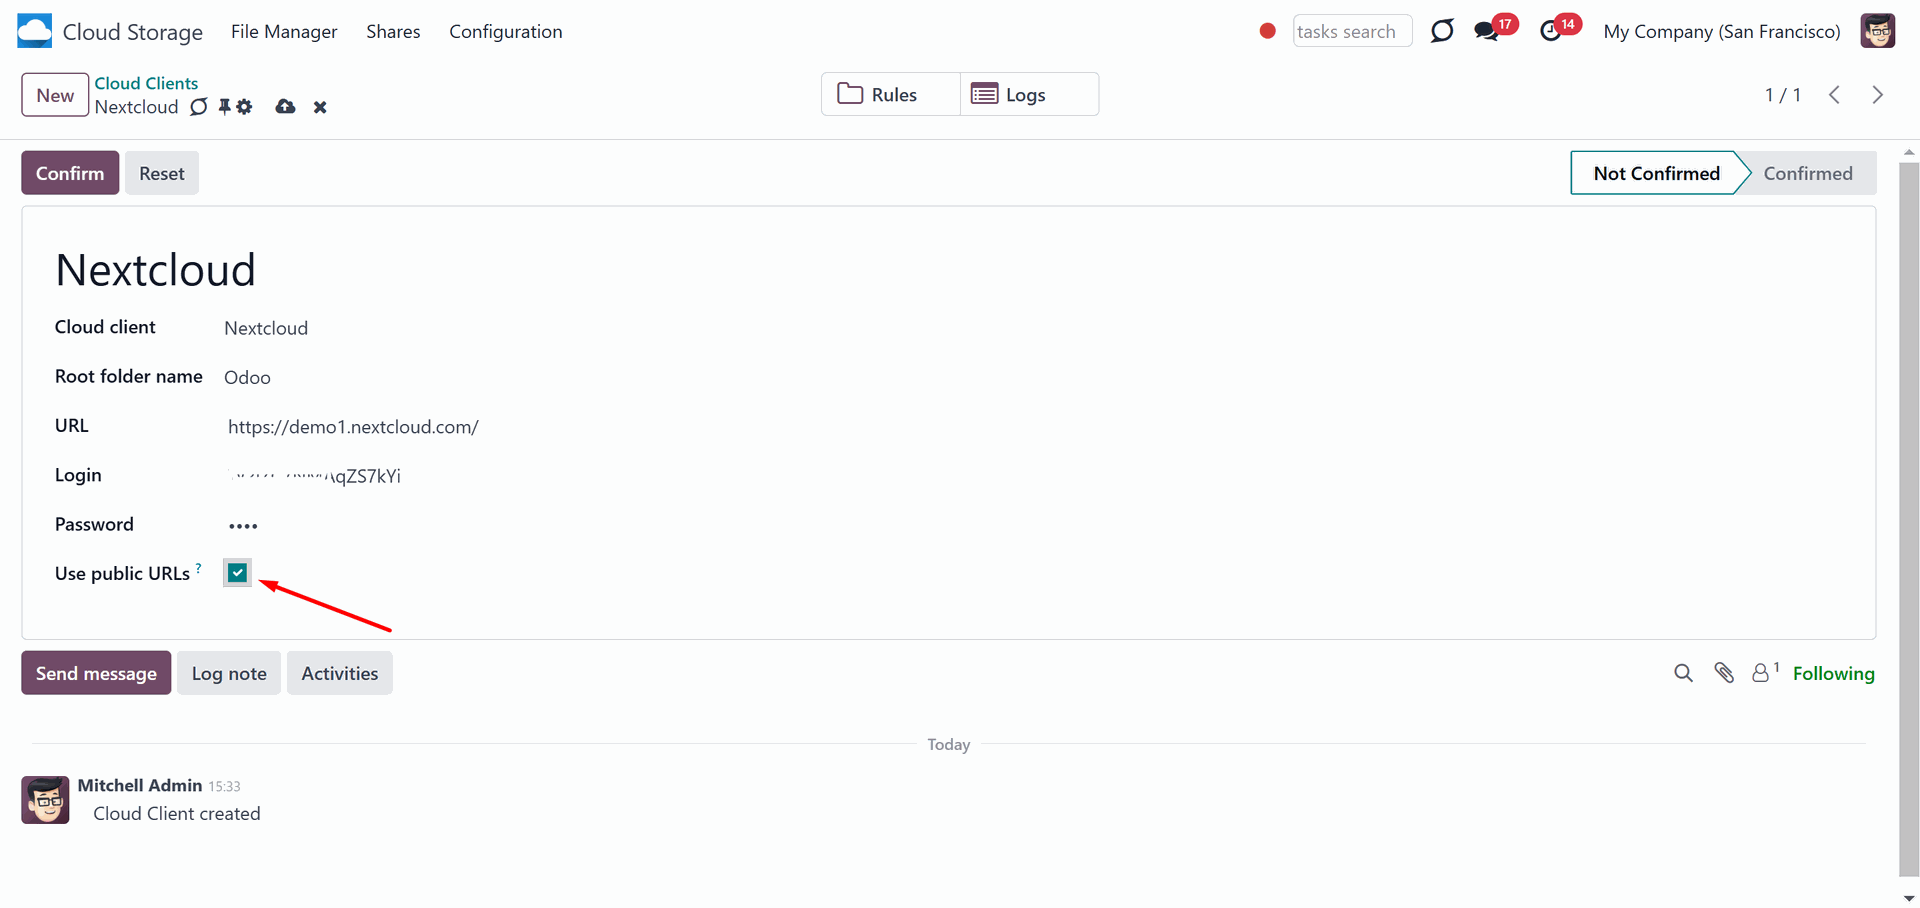Click the red recording indicator dot
Image resolution: width=1920 pixels, height=908 pixels.
click(1267, 31)
